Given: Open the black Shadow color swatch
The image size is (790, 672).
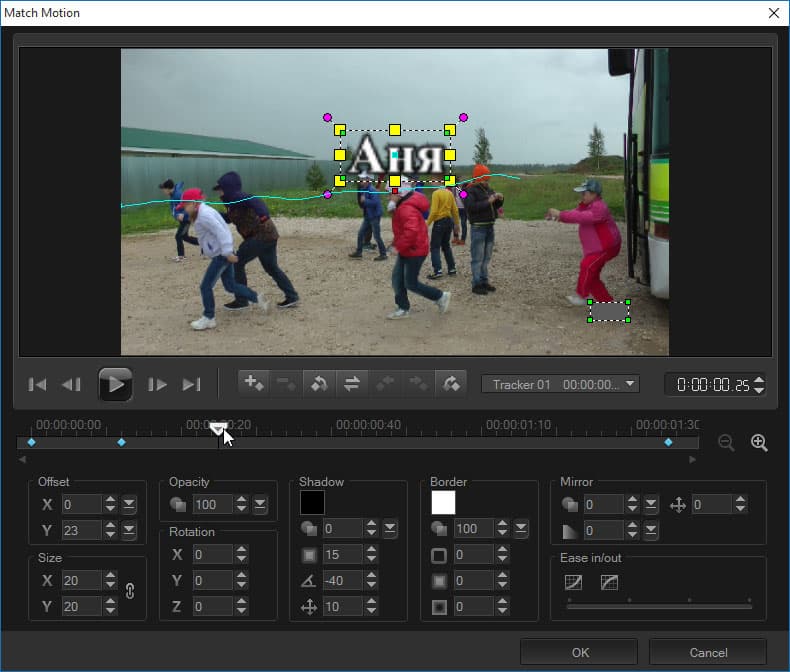Looking at the screenshot, I should (x=312, y=502).
